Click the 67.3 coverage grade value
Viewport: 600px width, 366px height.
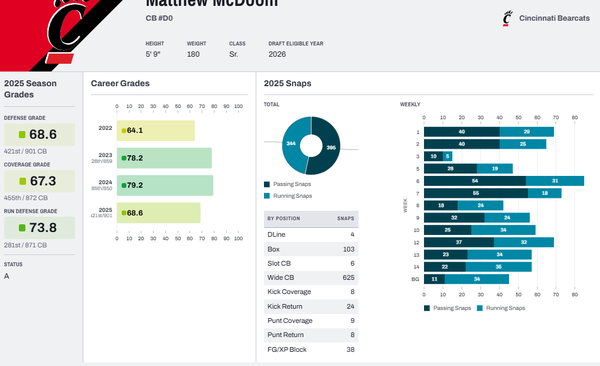click(x=43, y=181)
